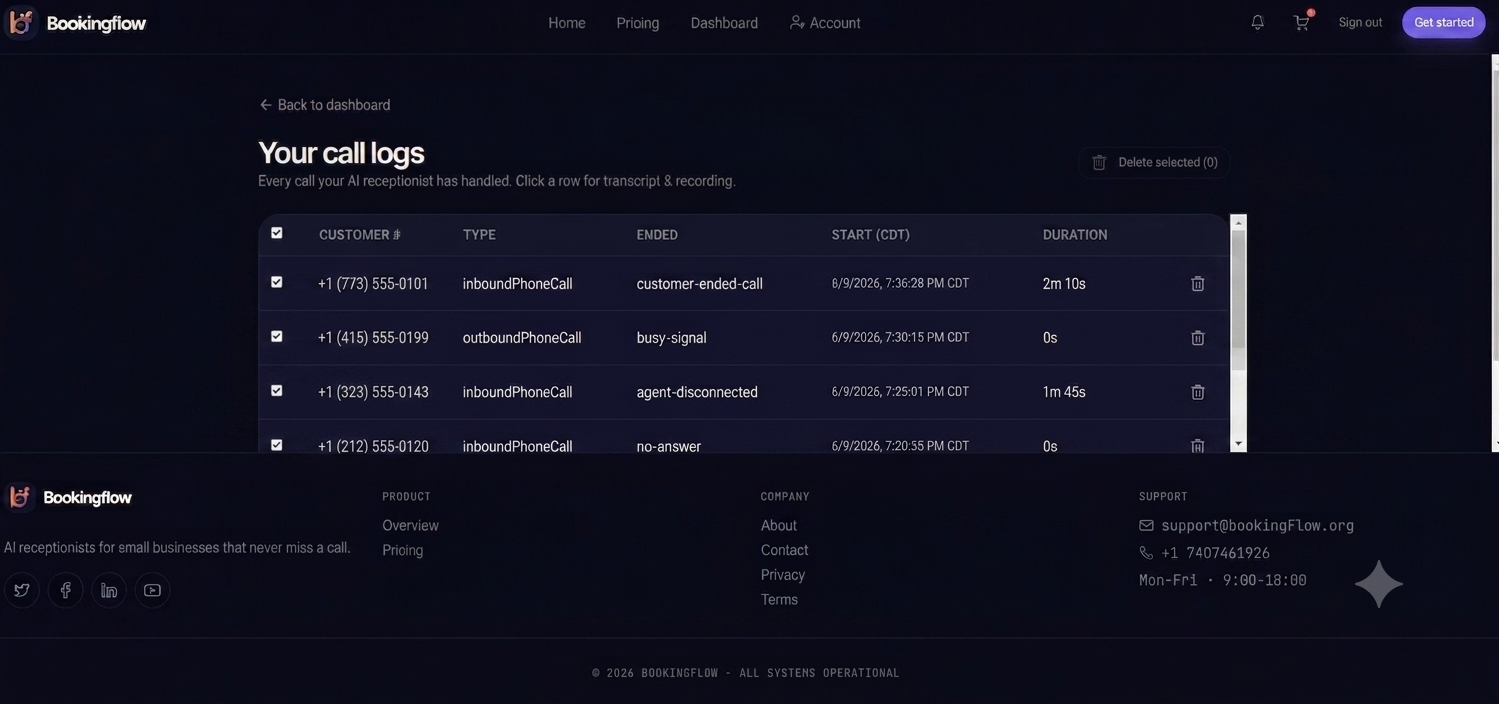Open Pricing in top navigation
Image resolution: width=1499 pixels, height=704 pixels.
point(638,22)
